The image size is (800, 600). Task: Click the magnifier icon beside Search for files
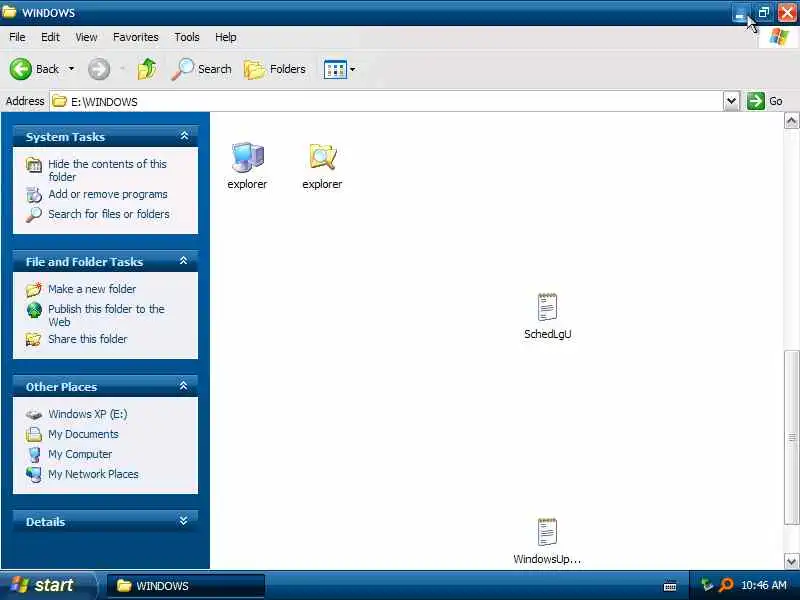(x=34, y=214)
